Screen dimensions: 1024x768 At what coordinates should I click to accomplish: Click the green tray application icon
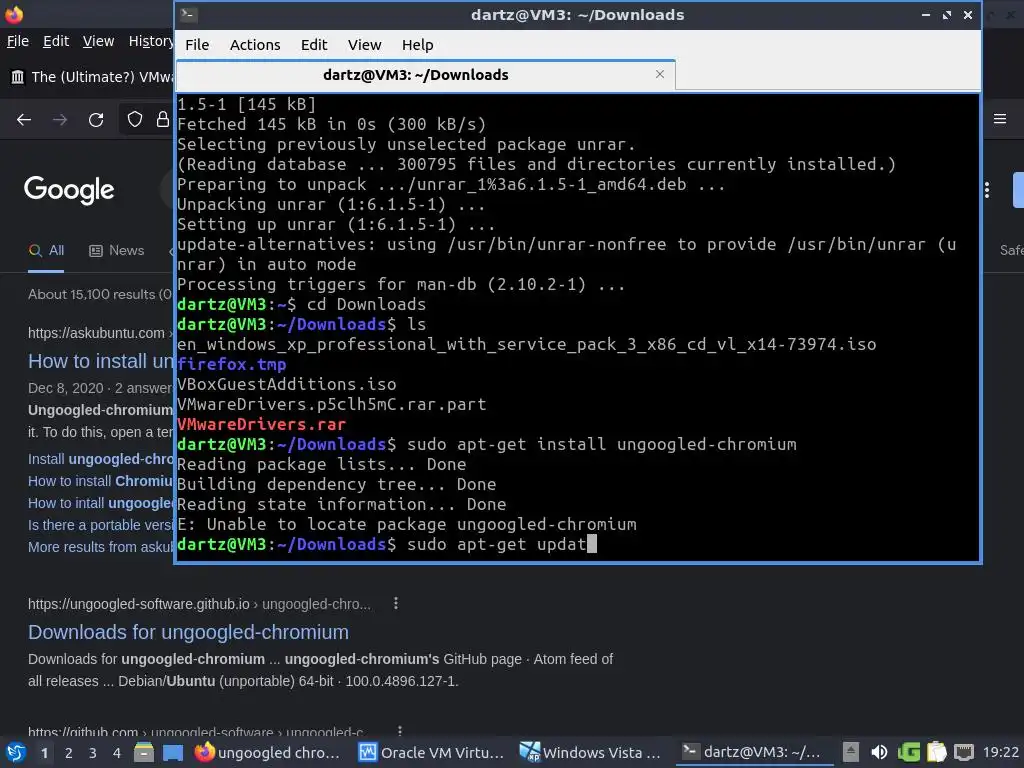(908, 752)
